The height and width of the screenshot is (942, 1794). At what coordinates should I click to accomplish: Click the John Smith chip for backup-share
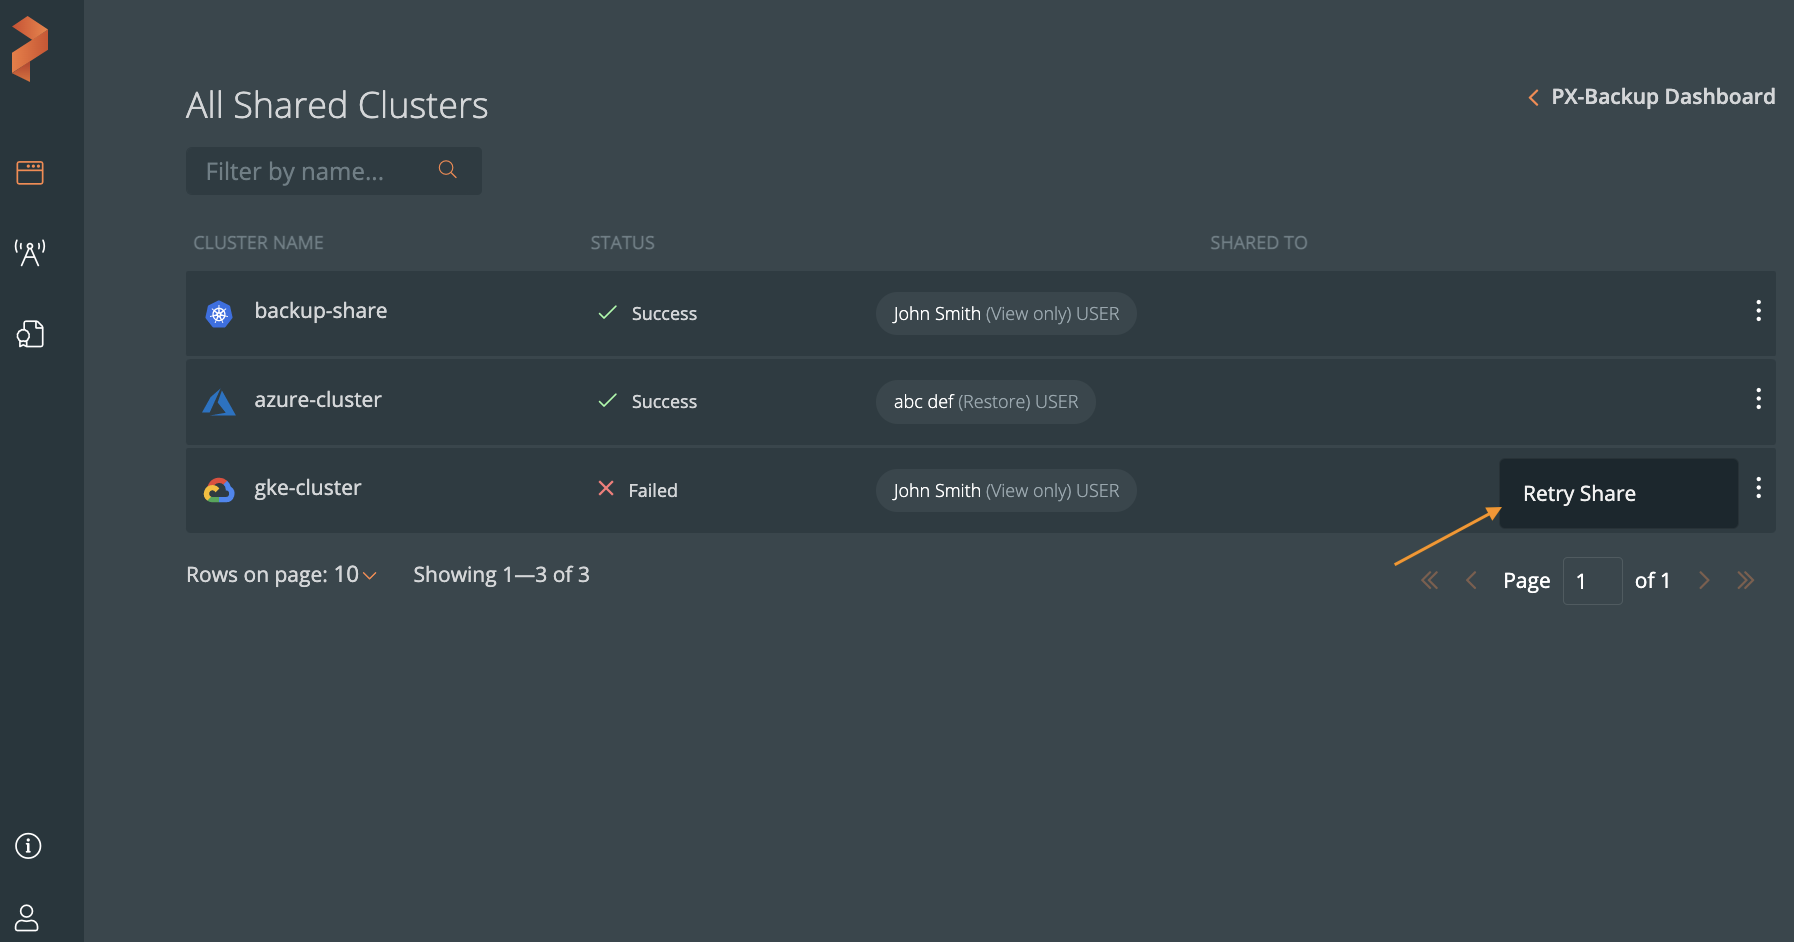[x=1005, y=314]
